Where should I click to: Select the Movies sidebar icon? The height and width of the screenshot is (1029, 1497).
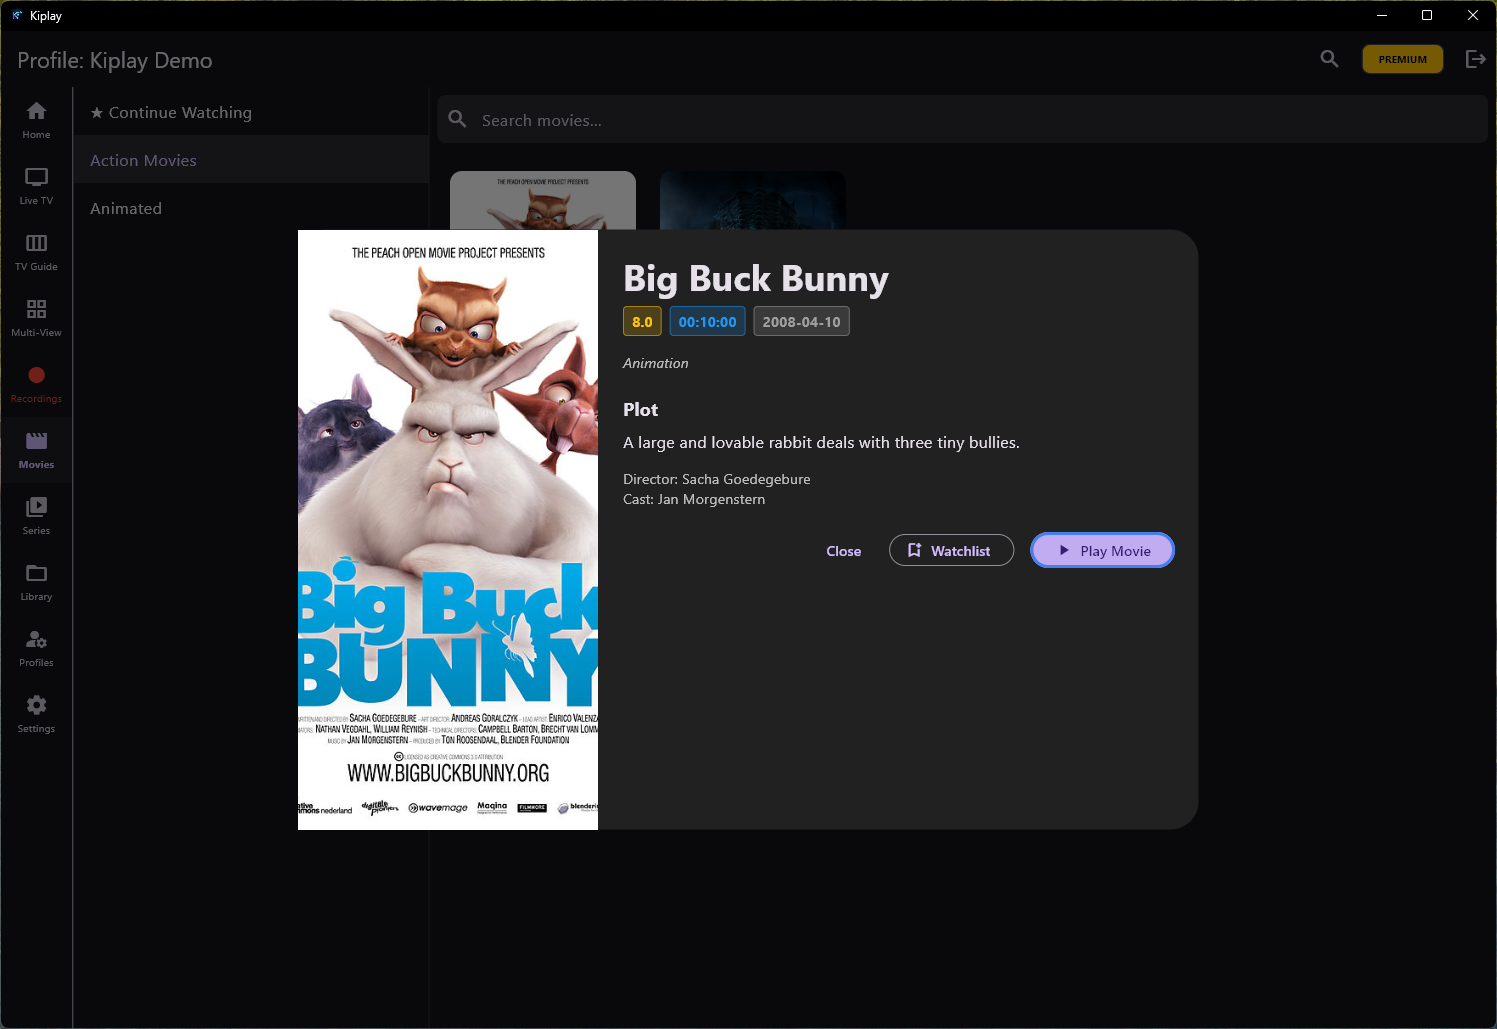pos(36,449)
